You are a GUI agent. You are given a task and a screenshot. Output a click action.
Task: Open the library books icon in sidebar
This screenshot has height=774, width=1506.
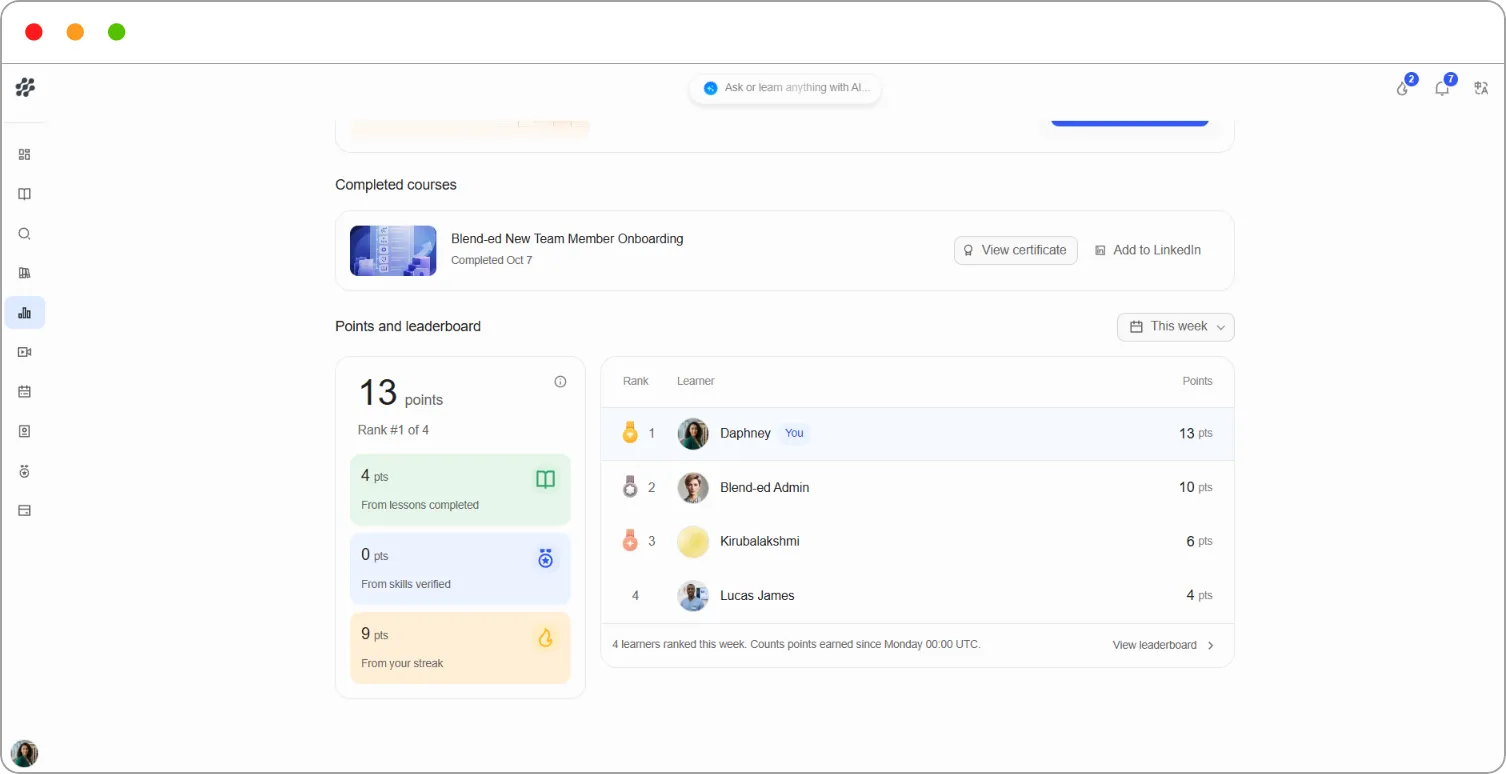click(x=25, y=273)
